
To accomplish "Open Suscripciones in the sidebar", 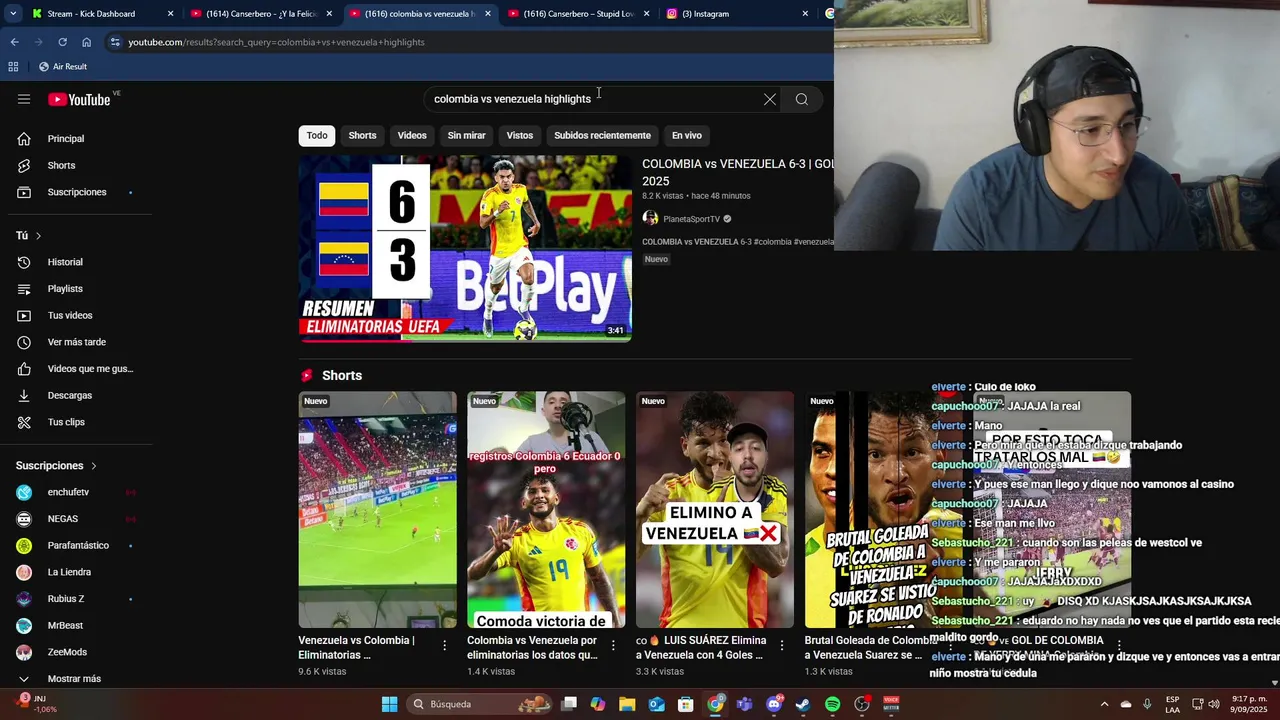I will (x=78, y=192).
